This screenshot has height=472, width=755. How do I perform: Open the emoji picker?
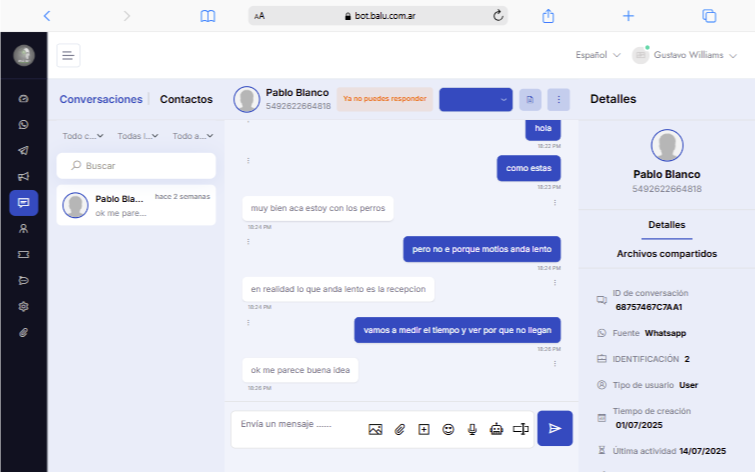tap(448, 429)
